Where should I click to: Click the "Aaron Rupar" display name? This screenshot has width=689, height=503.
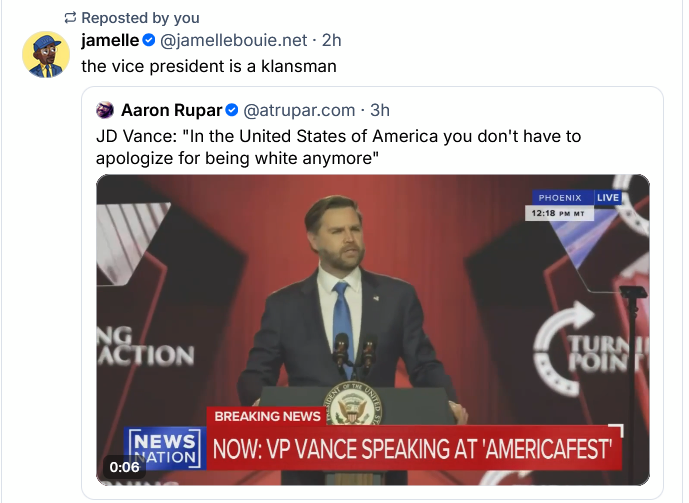click(171, 109)
